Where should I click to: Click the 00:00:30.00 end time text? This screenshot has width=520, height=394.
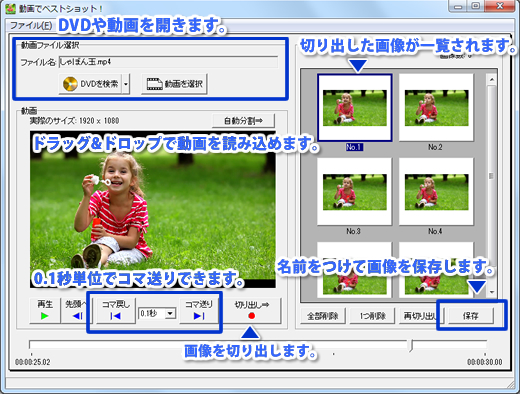(484, 362)
